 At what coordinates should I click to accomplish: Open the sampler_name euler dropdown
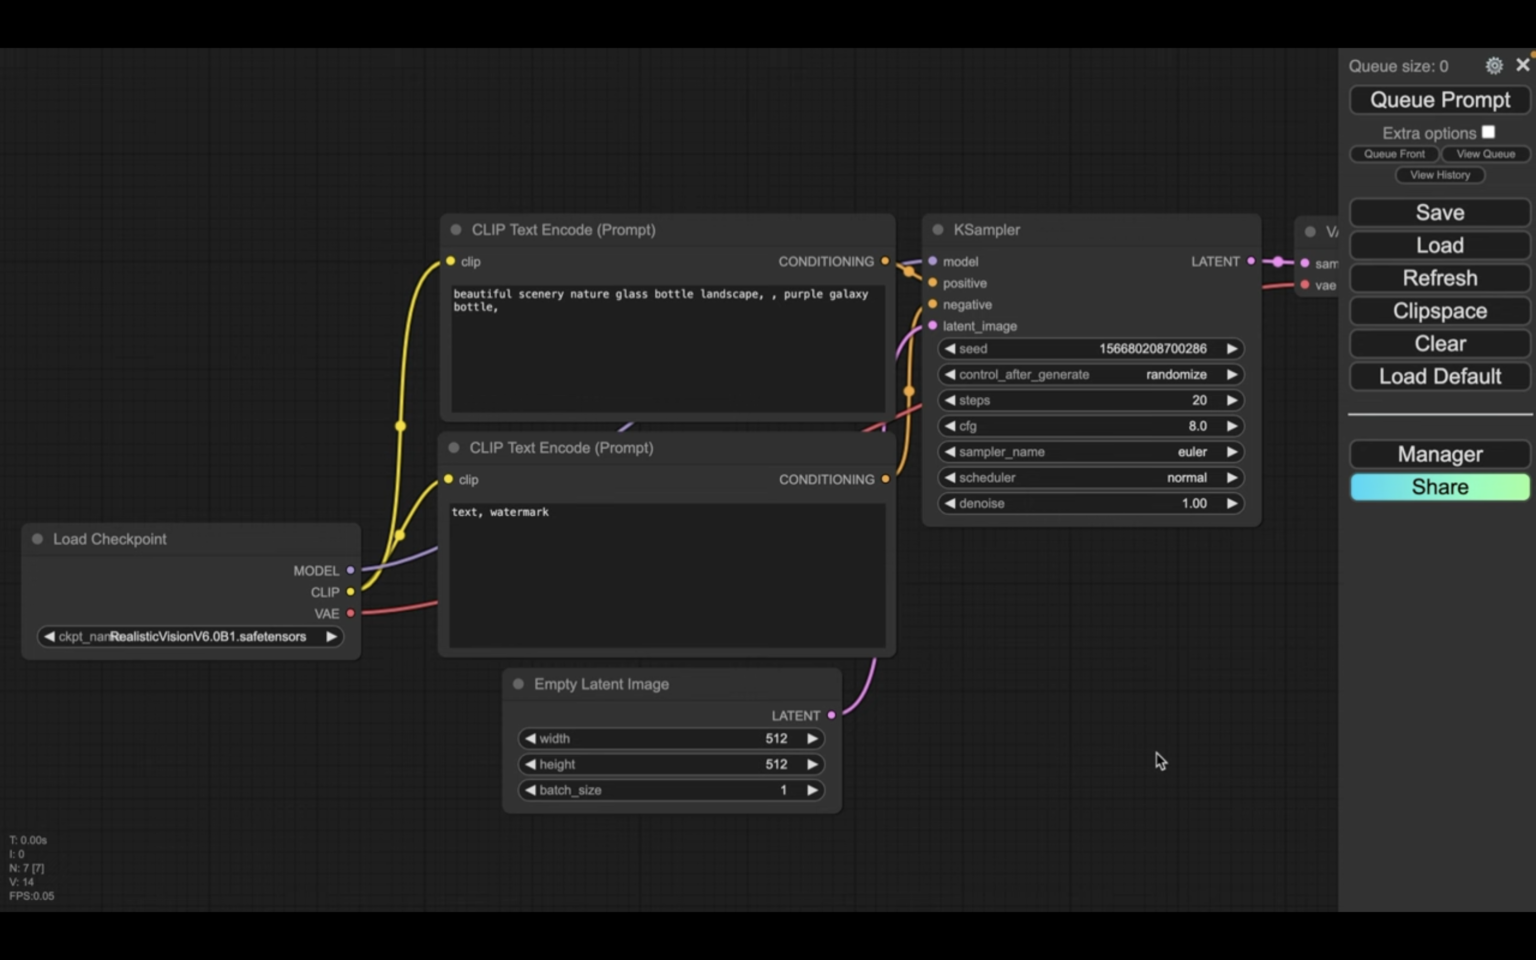click(x=1090, y=452)
